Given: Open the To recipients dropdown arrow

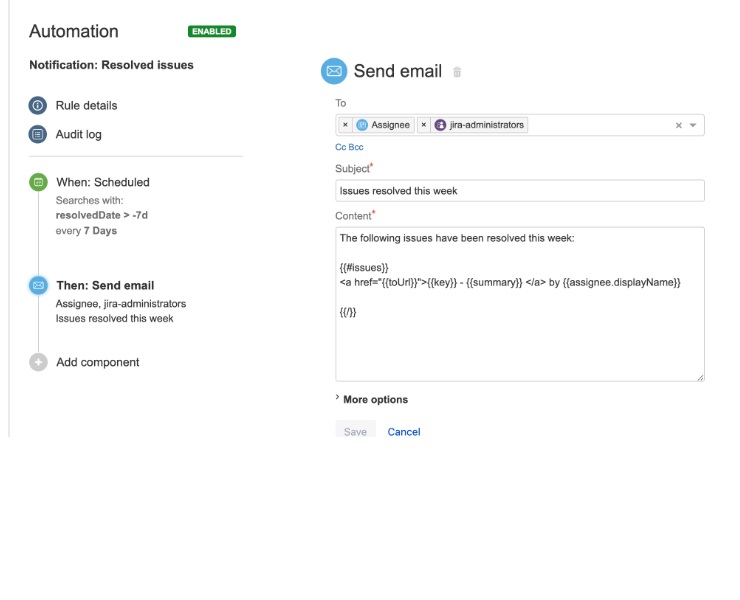Looking at the screenshot, I should (x=693, y=125).
